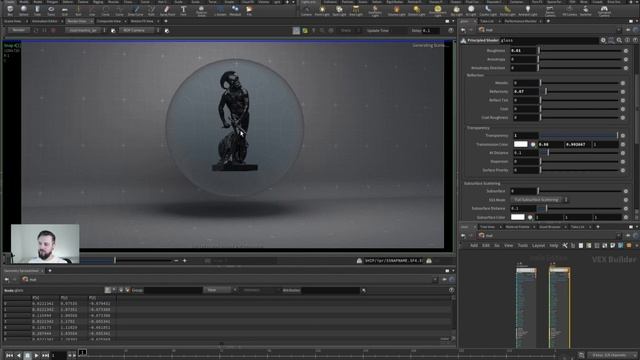
Task: Click the spreadsheet Group filter field
Action: (173, 290)
